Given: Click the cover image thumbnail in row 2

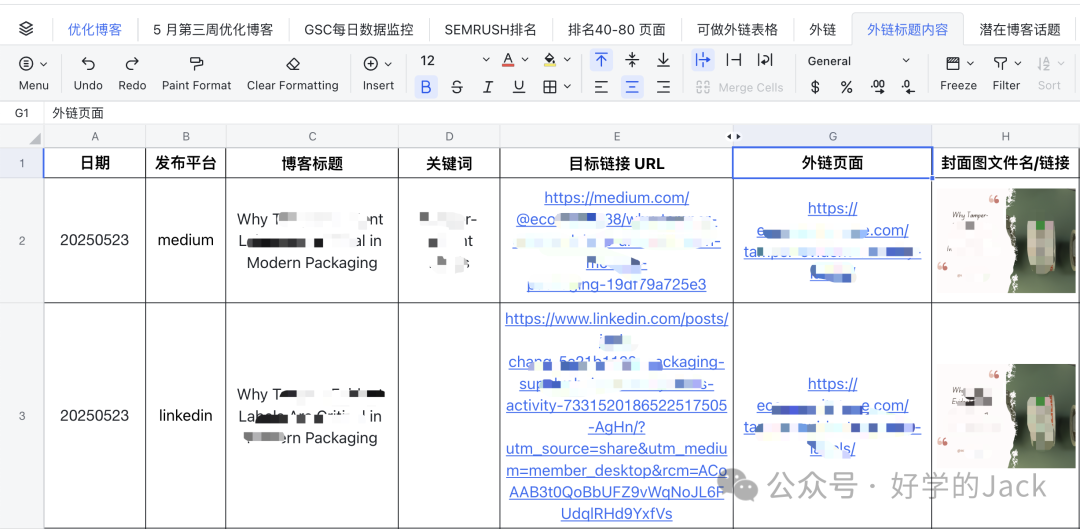Looking at the screenshot, I should (x=1006, y=240).
